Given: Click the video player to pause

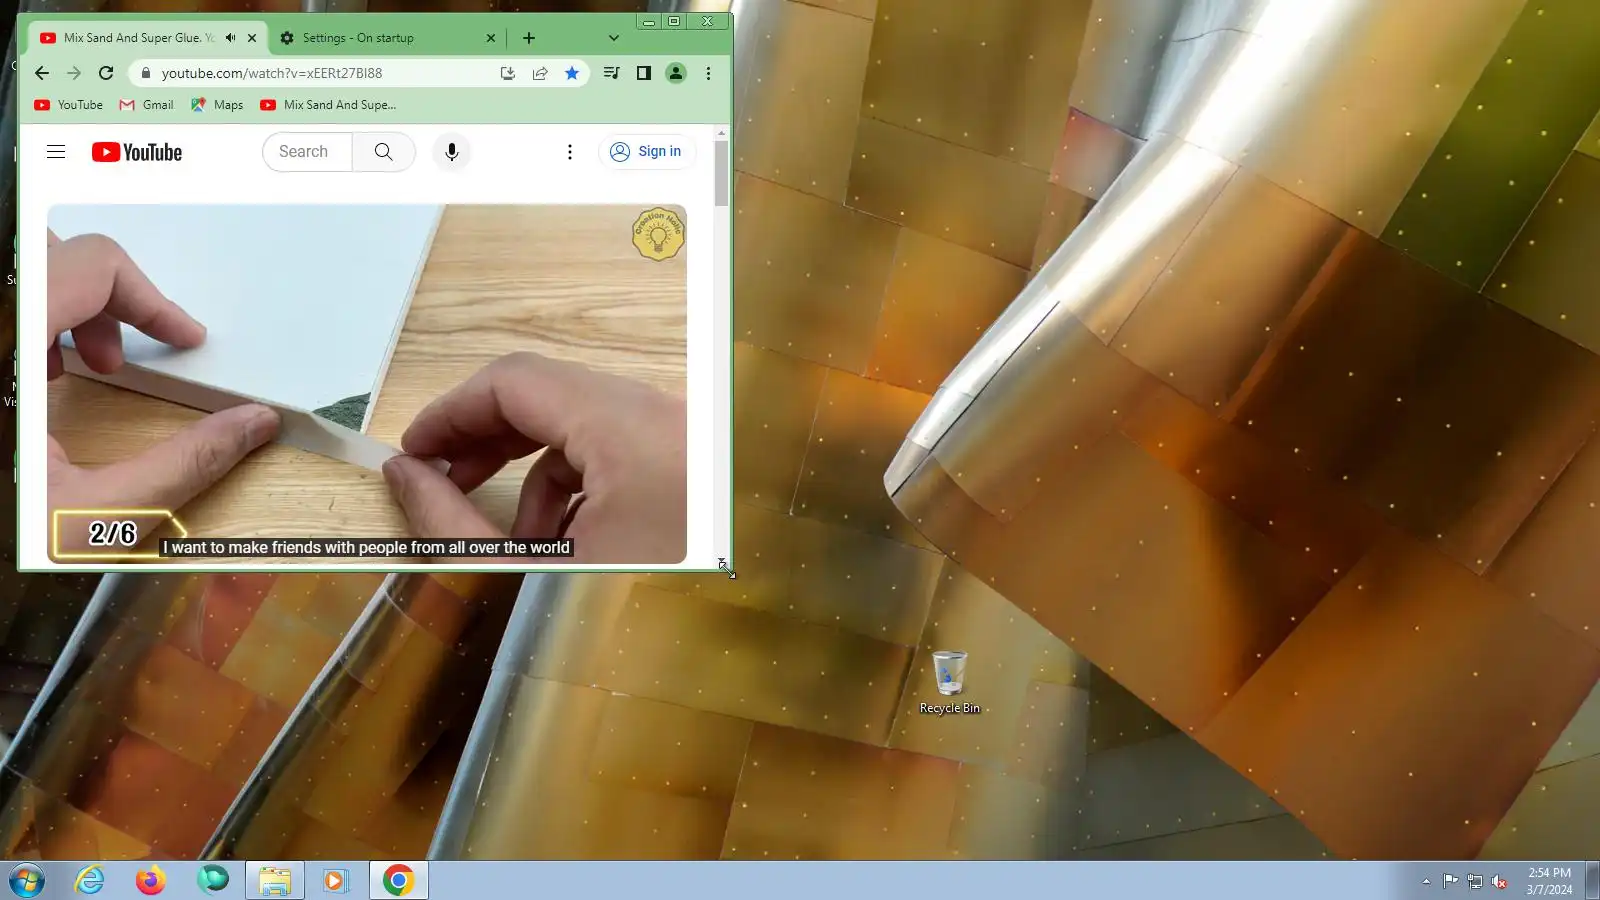Looking at the screenshot, I should point(367,384).
